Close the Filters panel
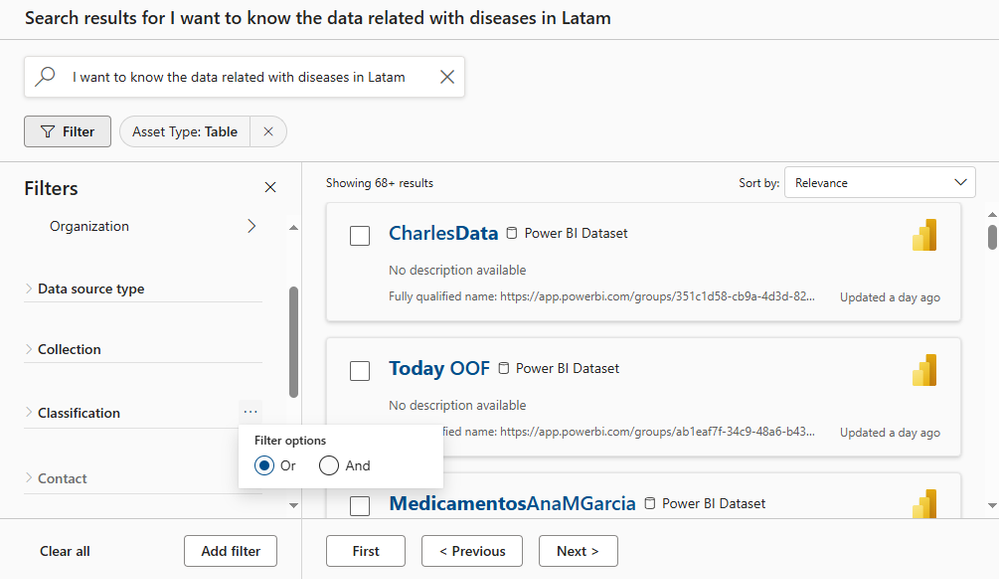The image size is (999, 579). [x=270, y=187]
